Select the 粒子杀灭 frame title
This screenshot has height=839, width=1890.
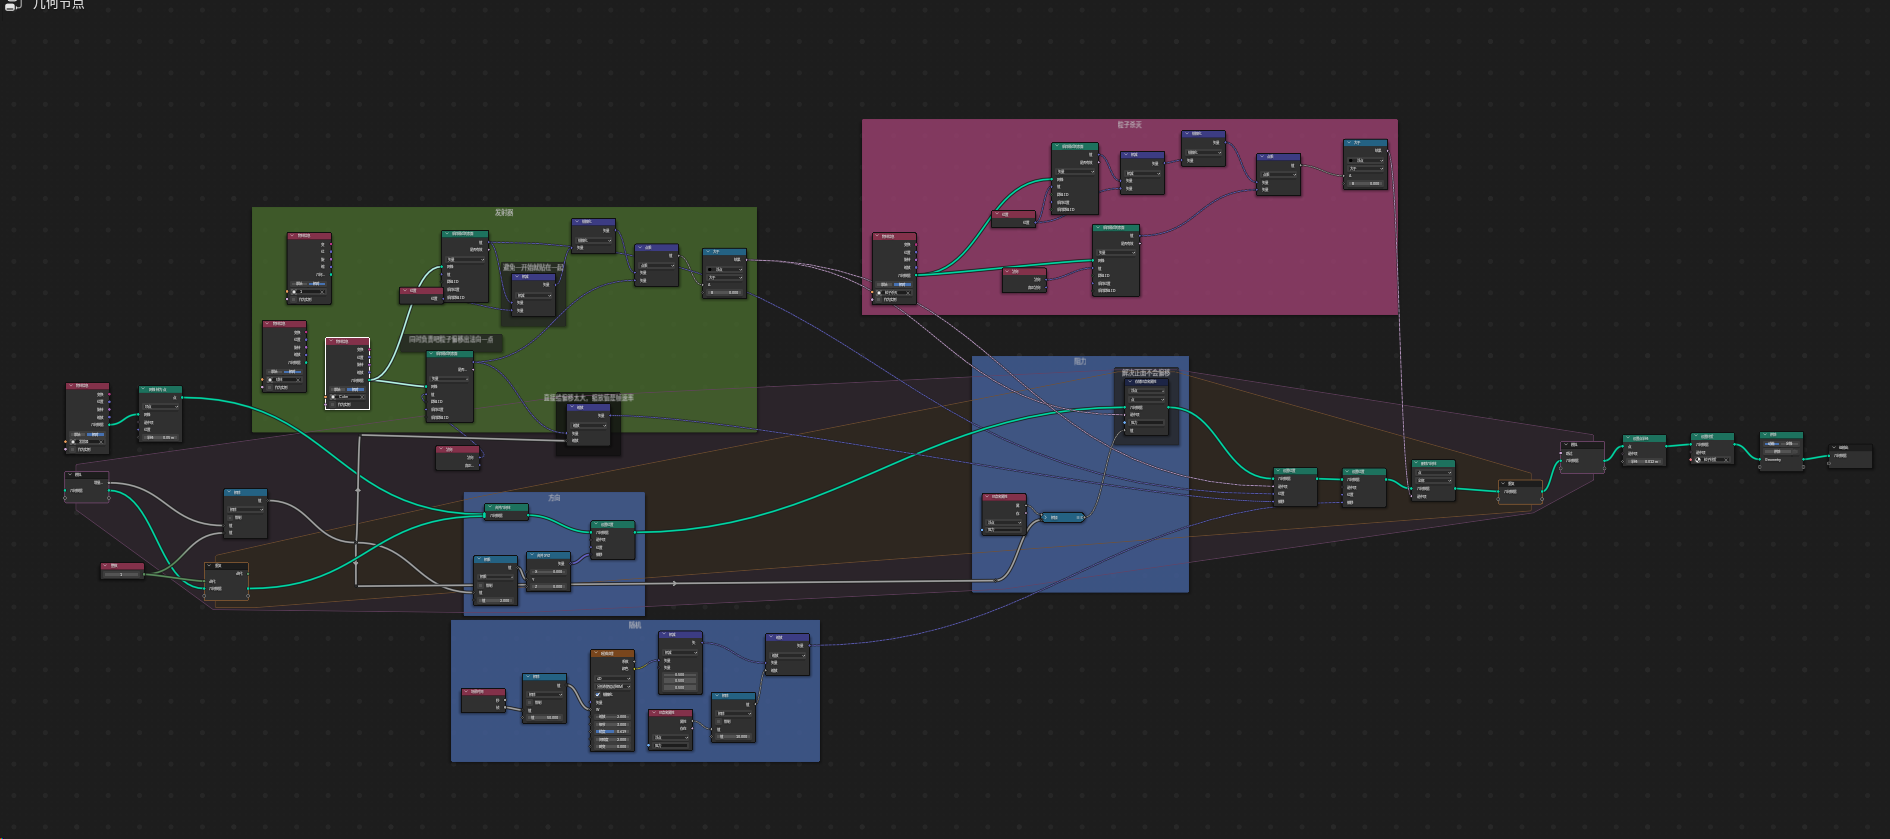tap(1129, 125)
